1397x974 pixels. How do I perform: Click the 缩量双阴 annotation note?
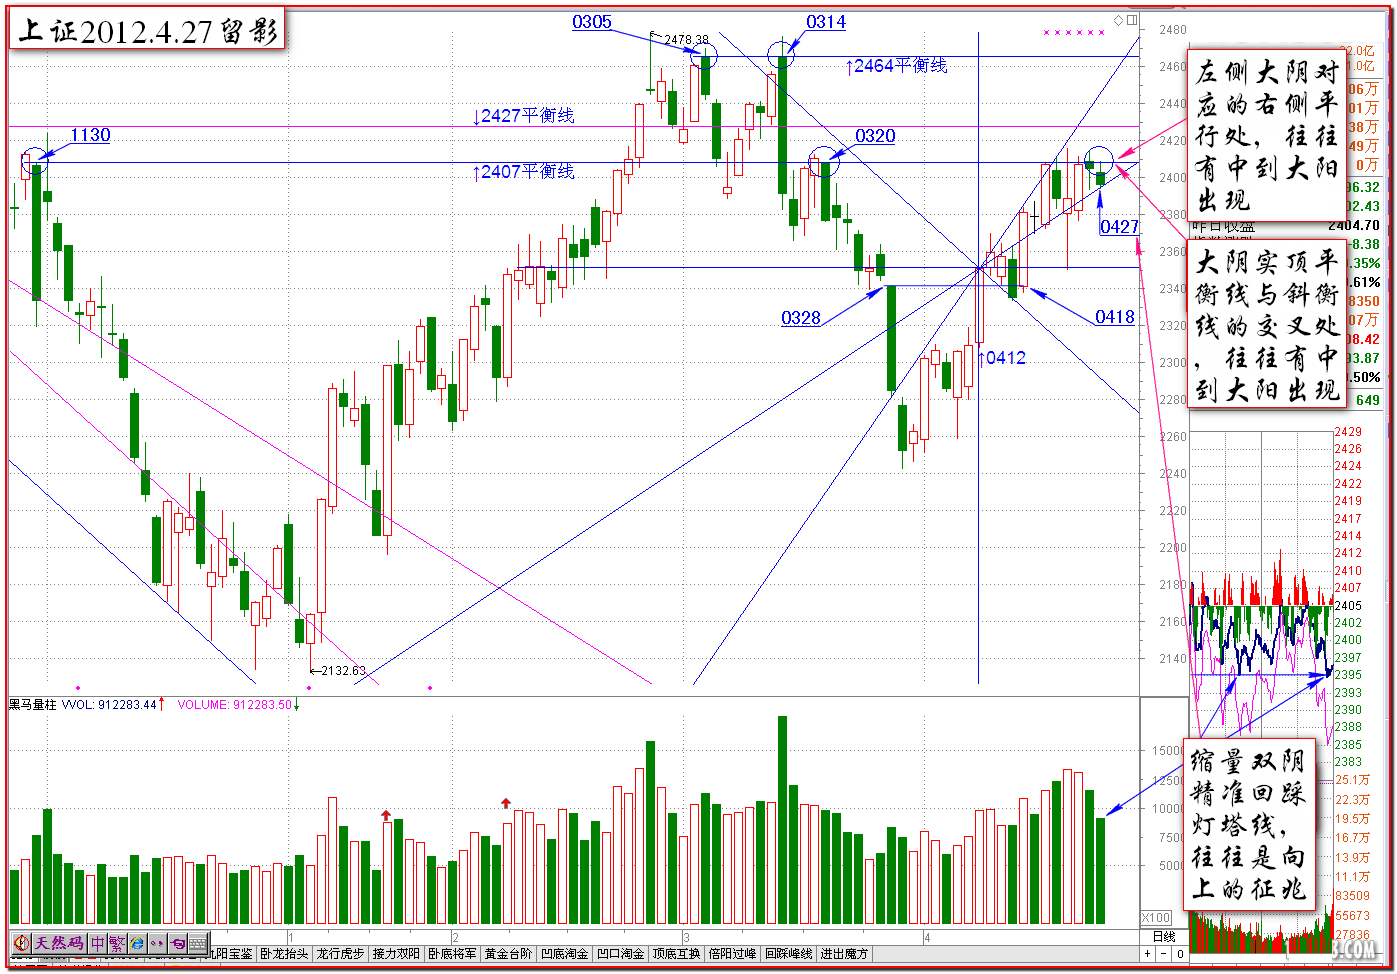click(x=1249, y=824)
